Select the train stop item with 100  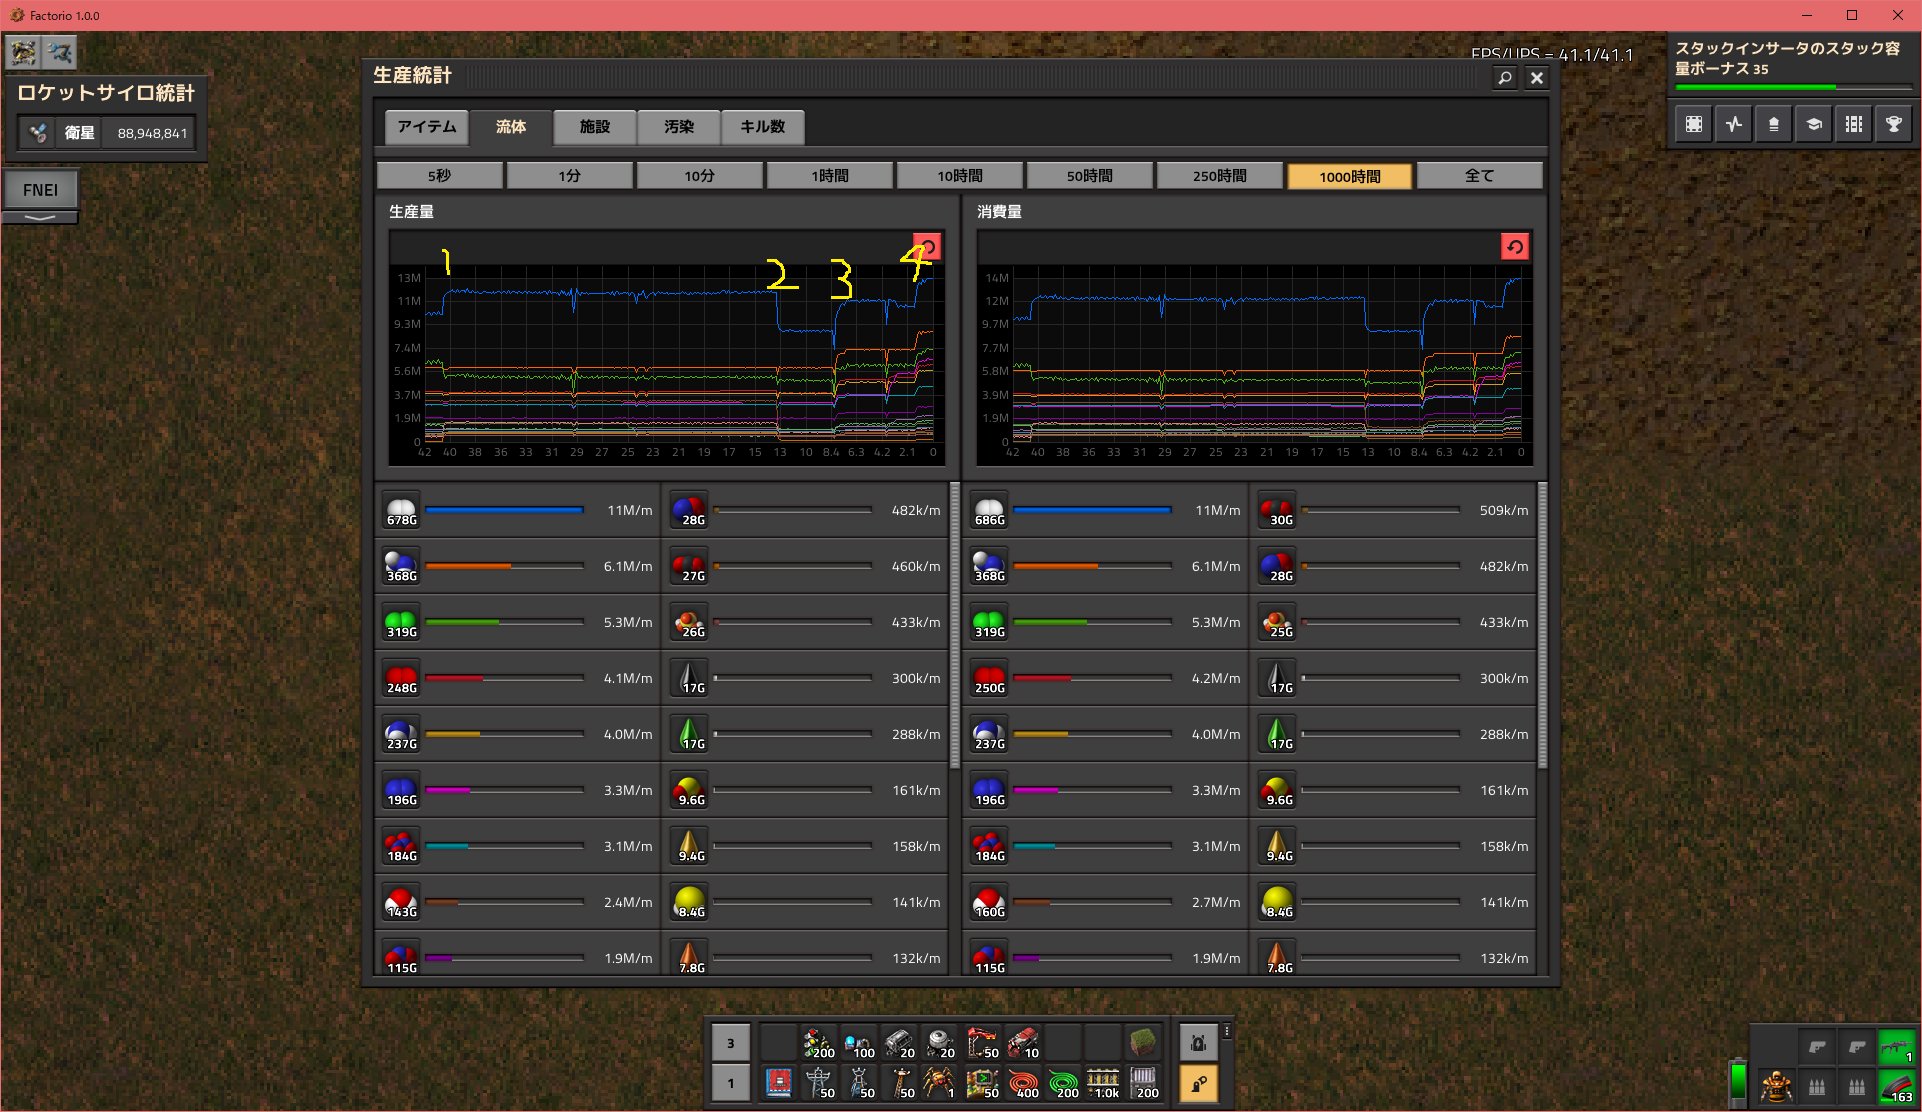[859, 1043]
